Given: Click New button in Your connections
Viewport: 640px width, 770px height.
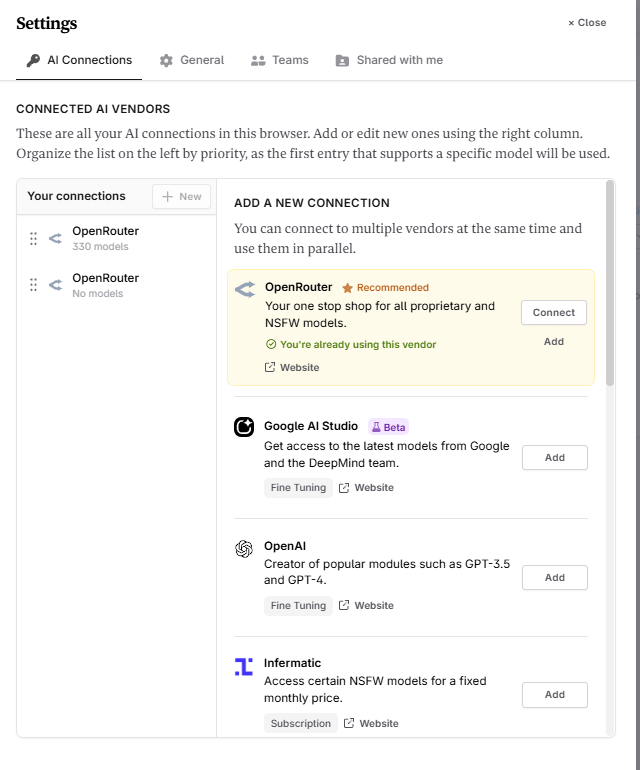Looking at the screenshot, I should click(x=181, y=197).
